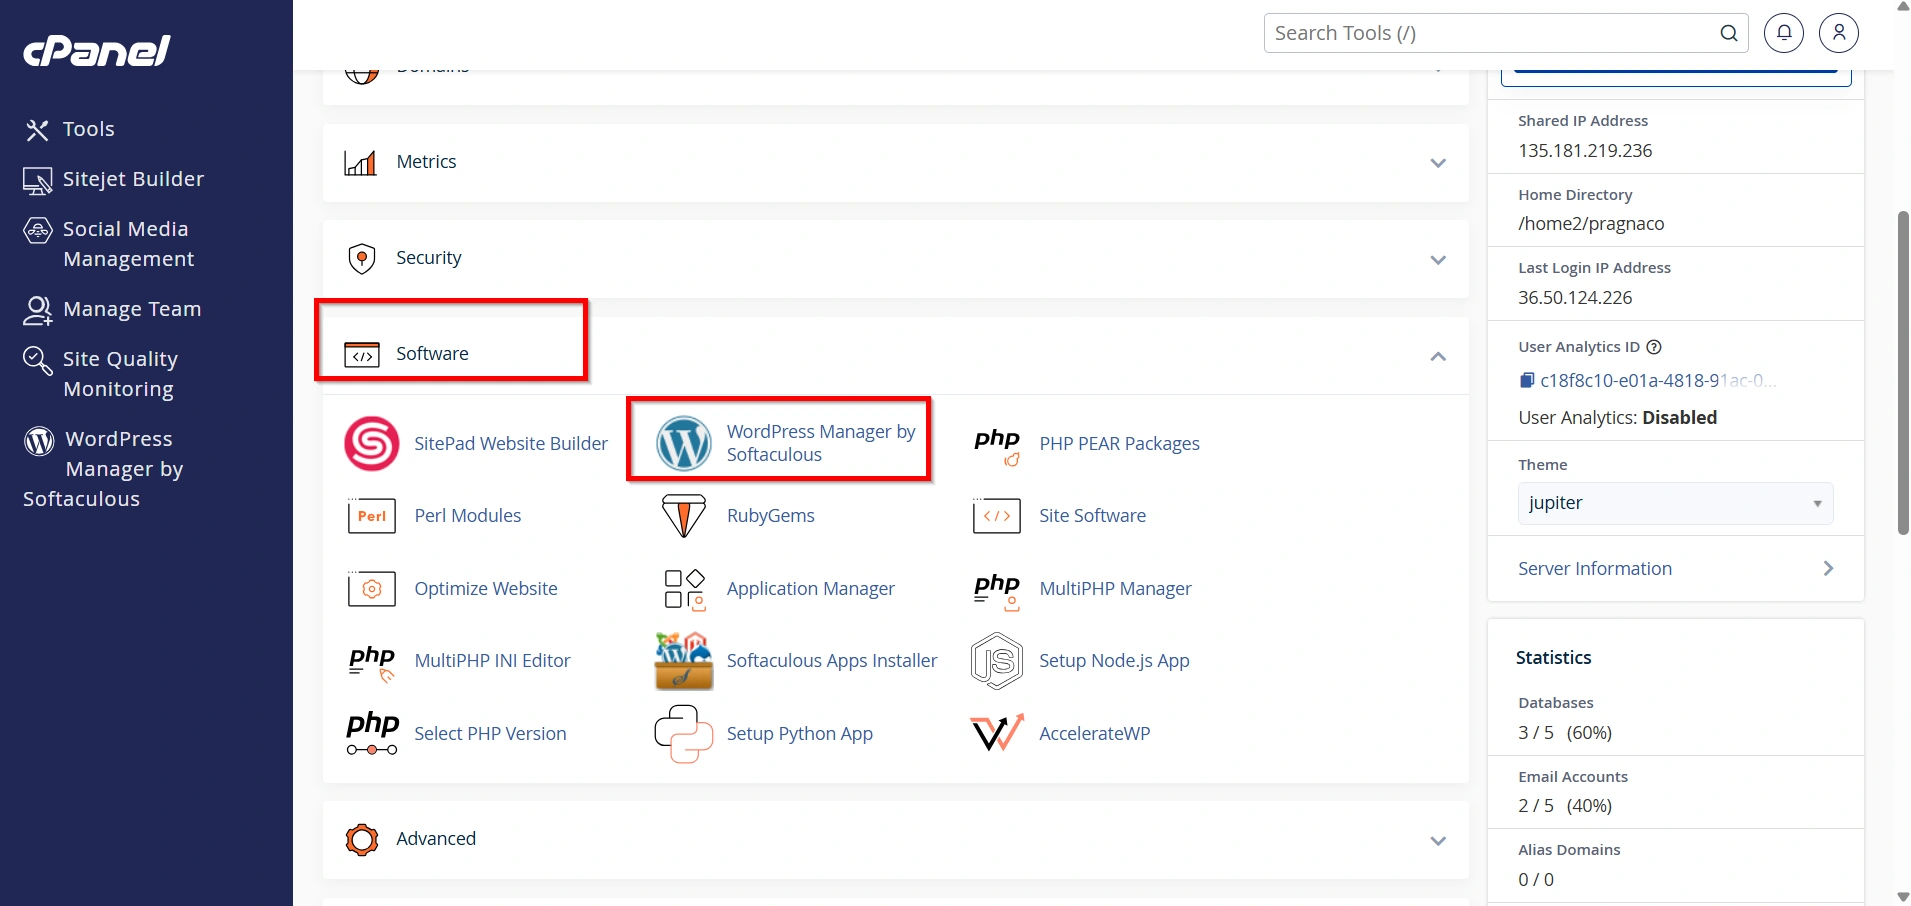Open Manage Team in sidebar
1911x906 pixels.
(112, 309)
